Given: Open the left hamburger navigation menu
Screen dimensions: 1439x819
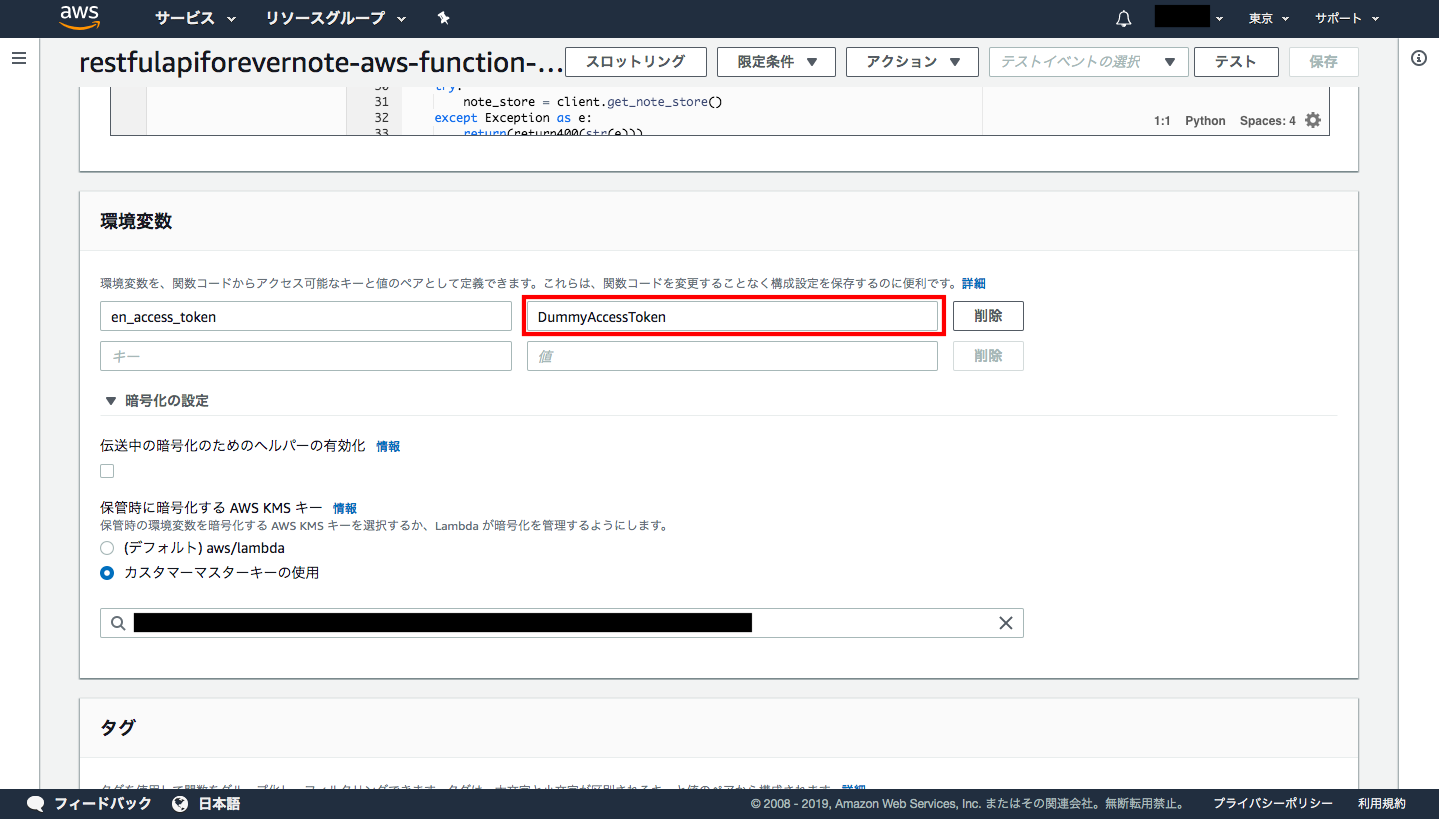Looking at the screenshot, I should pos(19,59).
